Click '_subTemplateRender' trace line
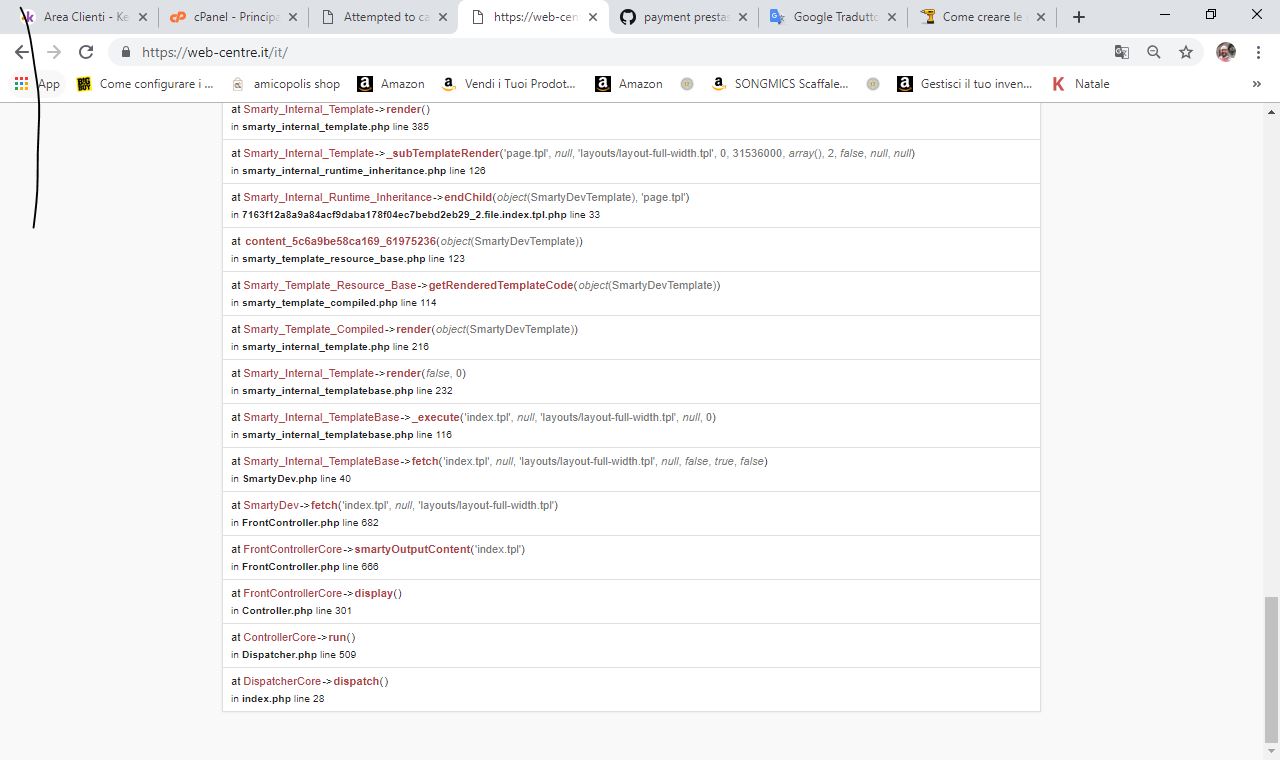Viewport: 1280px width, 760px height. click(573, 153)
